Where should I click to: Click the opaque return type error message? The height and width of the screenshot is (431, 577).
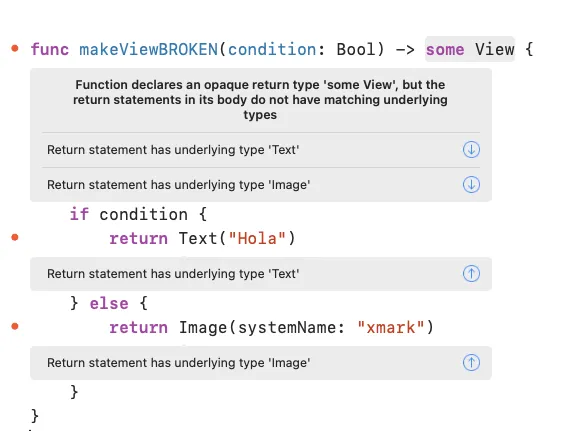(x=260, y=100)
